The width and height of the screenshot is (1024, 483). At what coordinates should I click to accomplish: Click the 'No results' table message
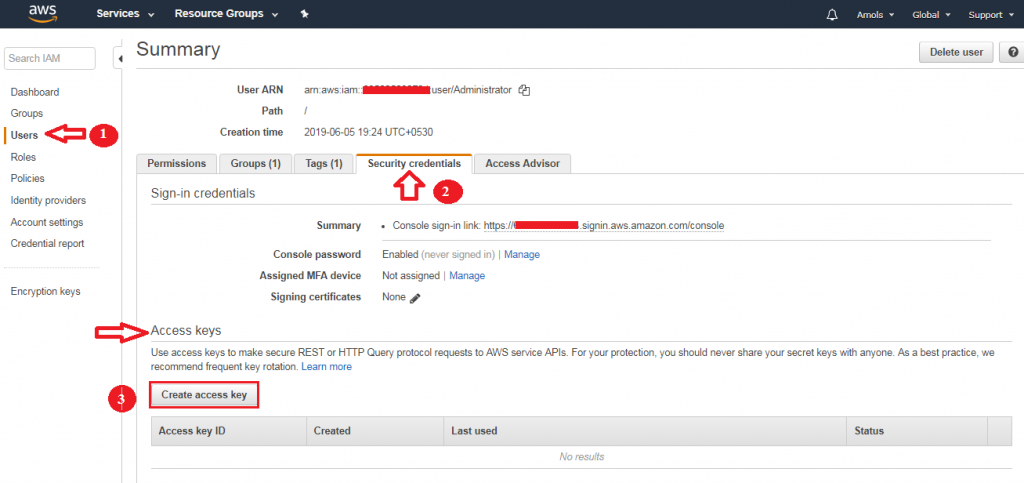(581, 457)
